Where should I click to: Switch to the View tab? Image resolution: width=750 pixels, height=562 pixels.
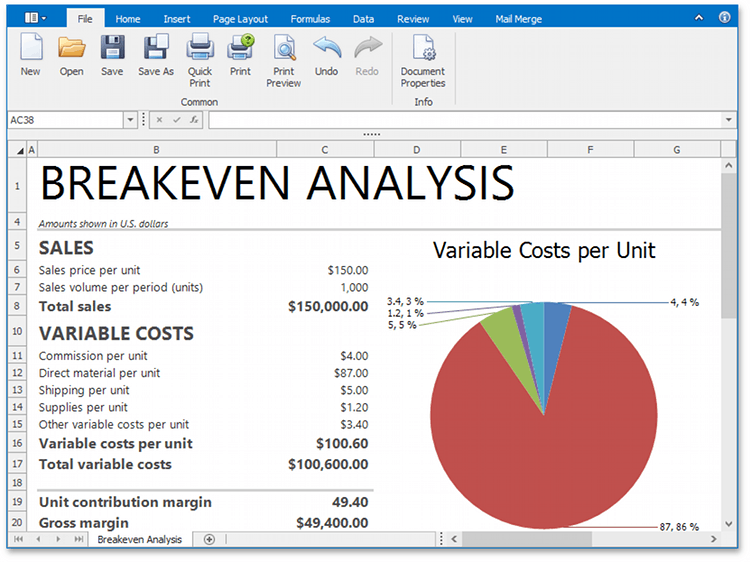point(462,19)
